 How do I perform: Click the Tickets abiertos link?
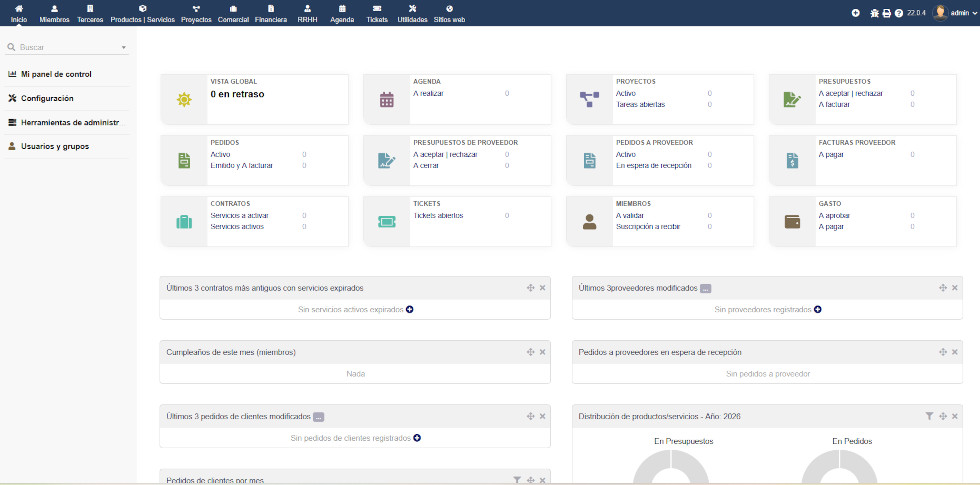pos(437,215)
